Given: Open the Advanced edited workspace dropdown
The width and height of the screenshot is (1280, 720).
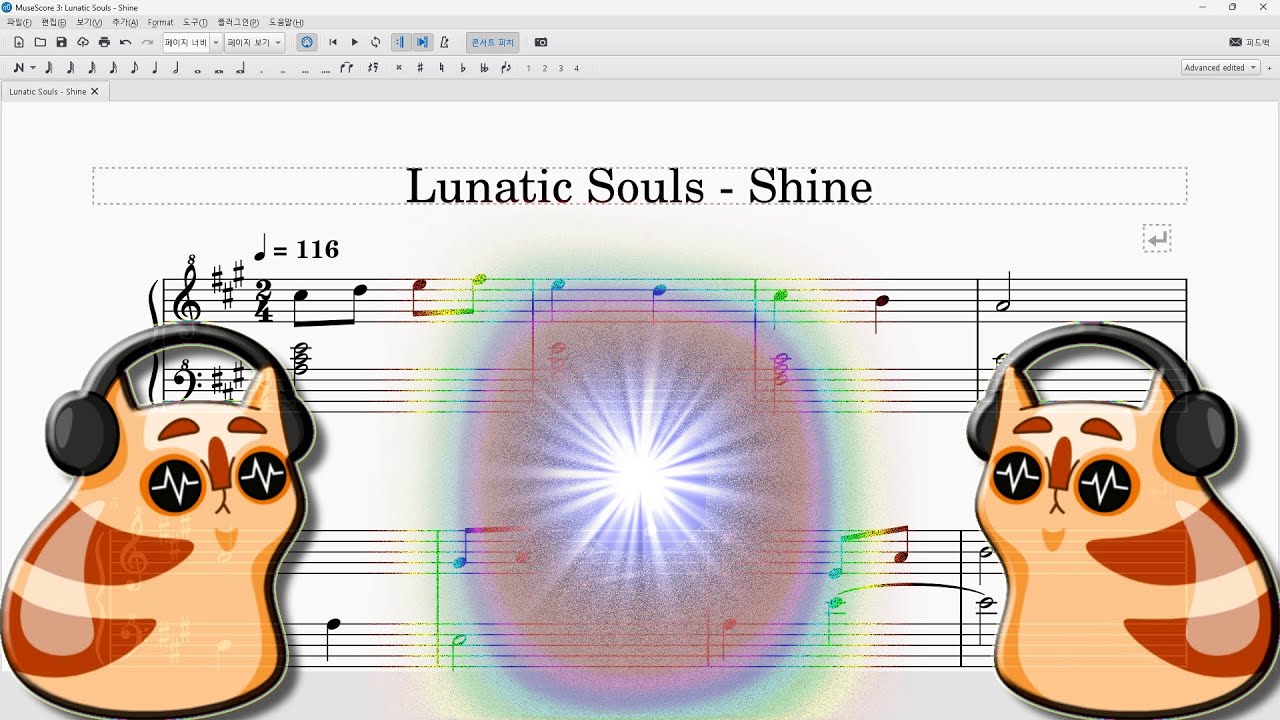Looking at the screenshot, I should pos(1221,68).
